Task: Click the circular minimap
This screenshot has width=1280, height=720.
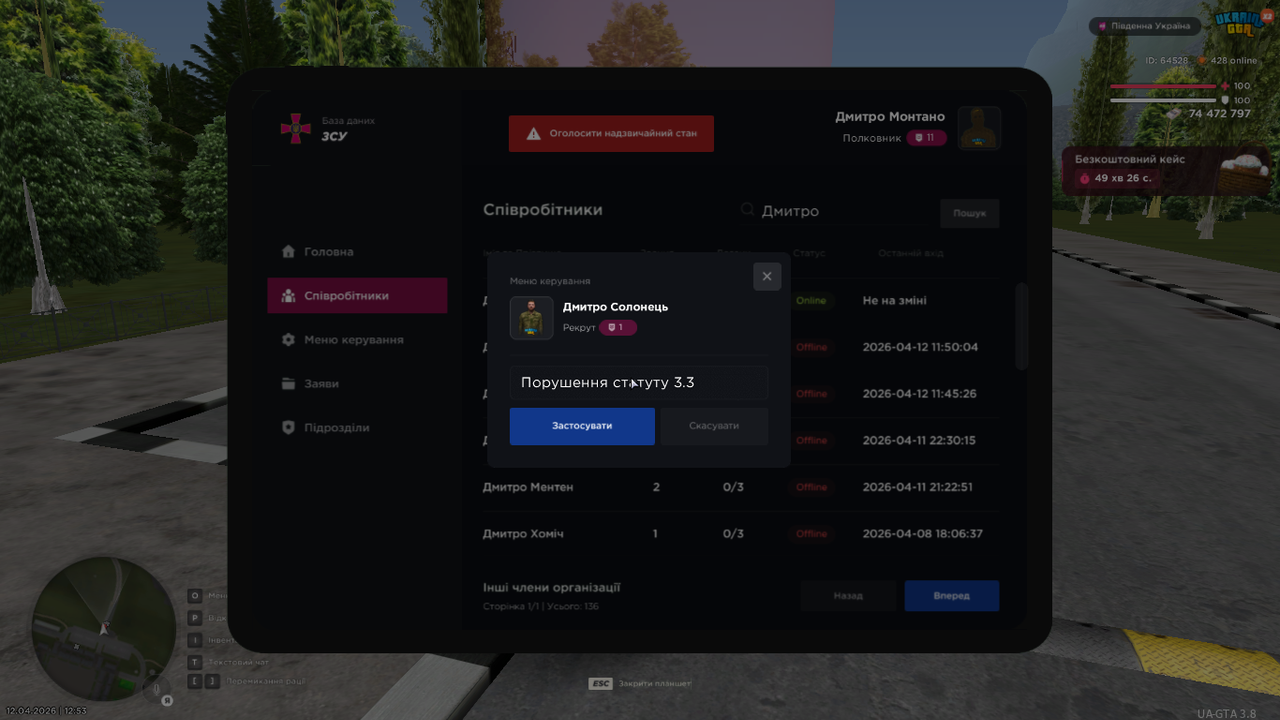Action: (x=103, y=629)
